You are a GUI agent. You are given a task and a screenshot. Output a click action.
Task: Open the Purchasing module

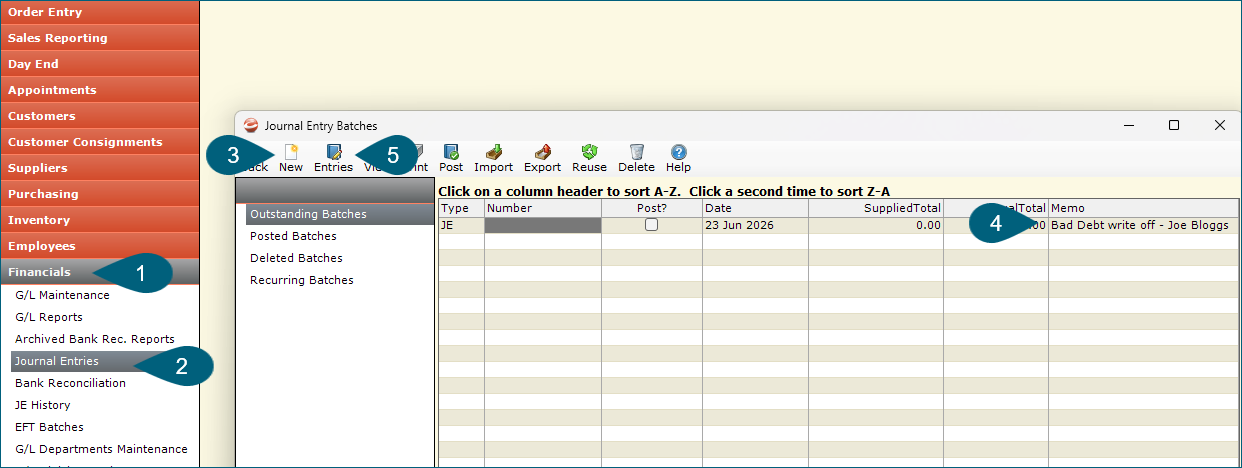(100, 194)
